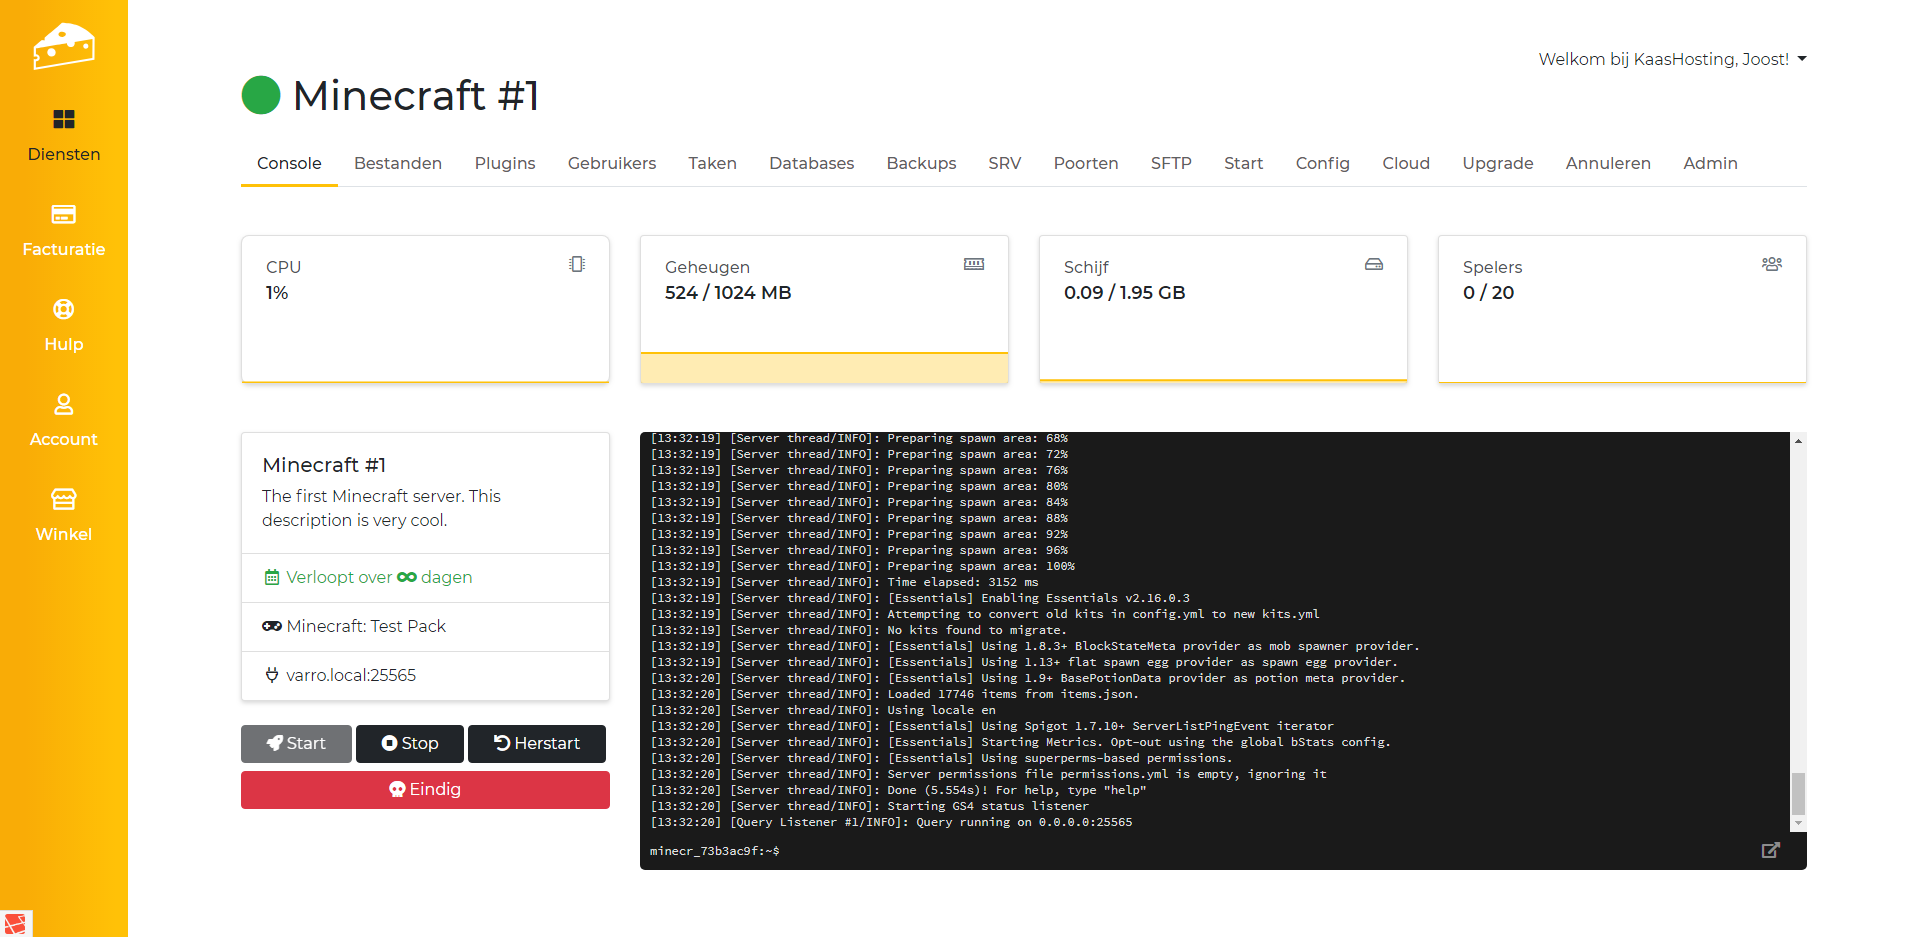Click the console scrollbar up arrow
Screen dimensions: 1920x937
(x=1798, y=441)
